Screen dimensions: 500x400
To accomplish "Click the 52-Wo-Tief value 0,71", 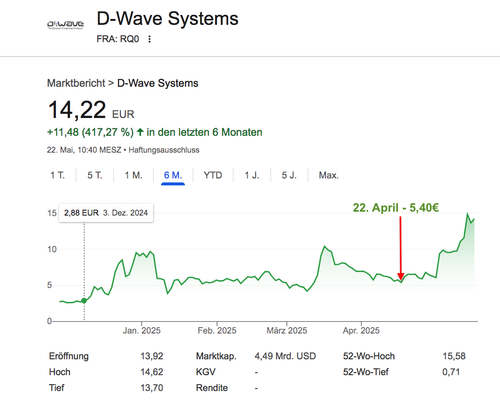I will [451, 372].
